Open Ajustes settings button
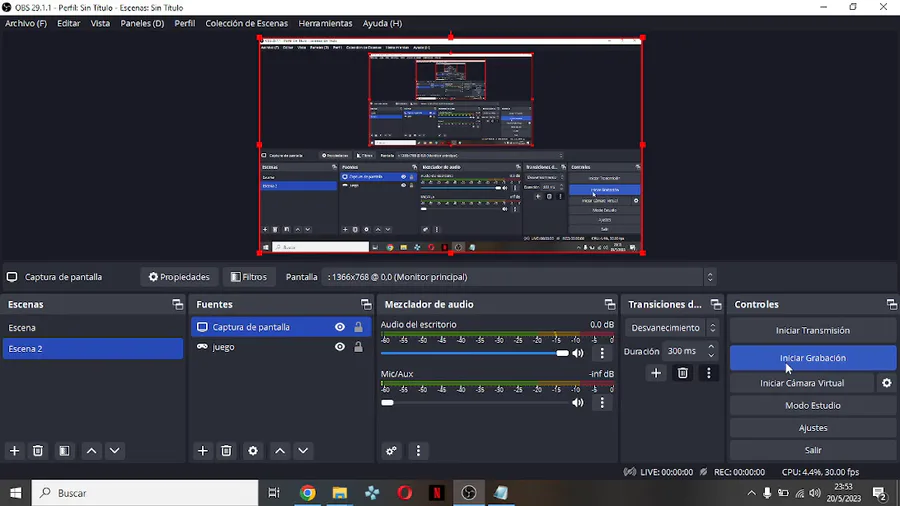 click(813, 428)
